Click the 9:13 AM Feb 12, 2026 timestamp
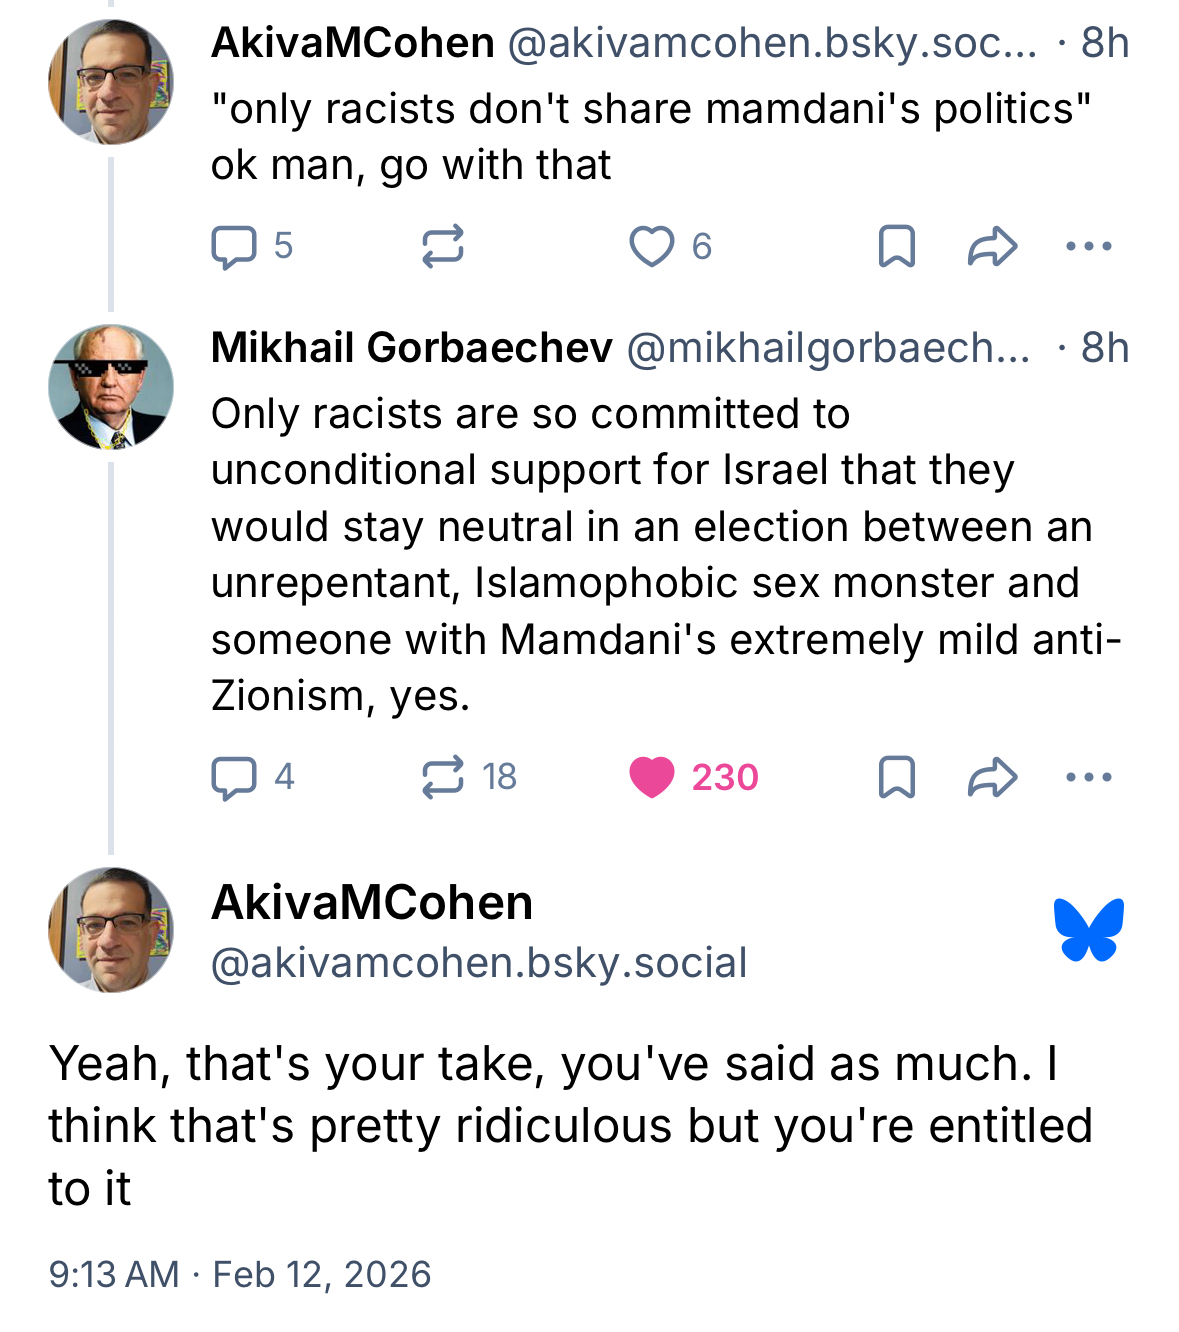This screenshot has height=1332, width=1179. (x=240, y=1274)
